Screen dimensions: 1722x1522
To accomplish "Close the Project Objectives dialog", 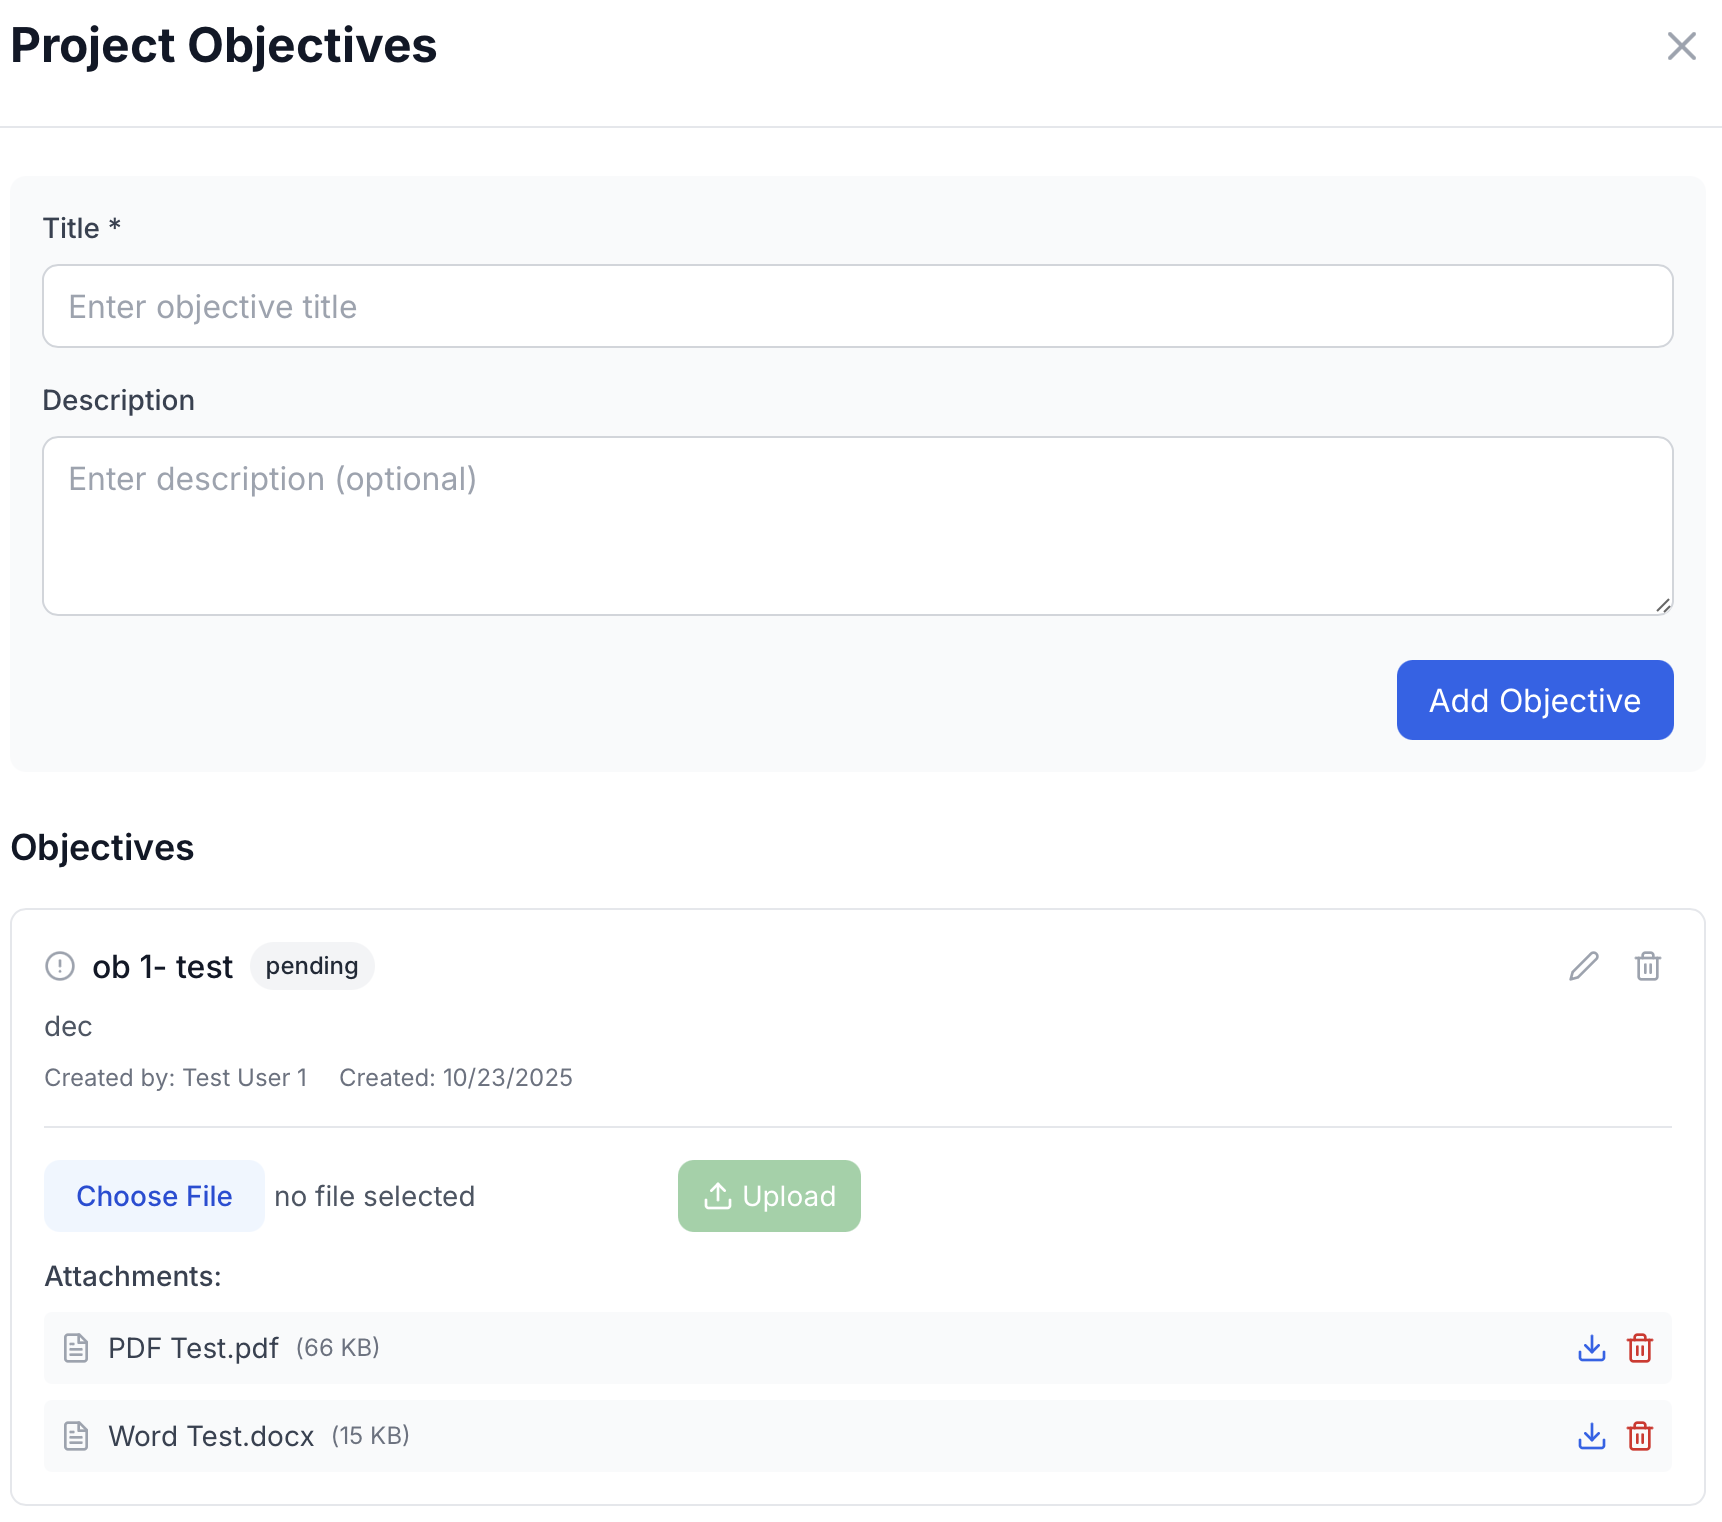I will click(x=1681, y=46).
